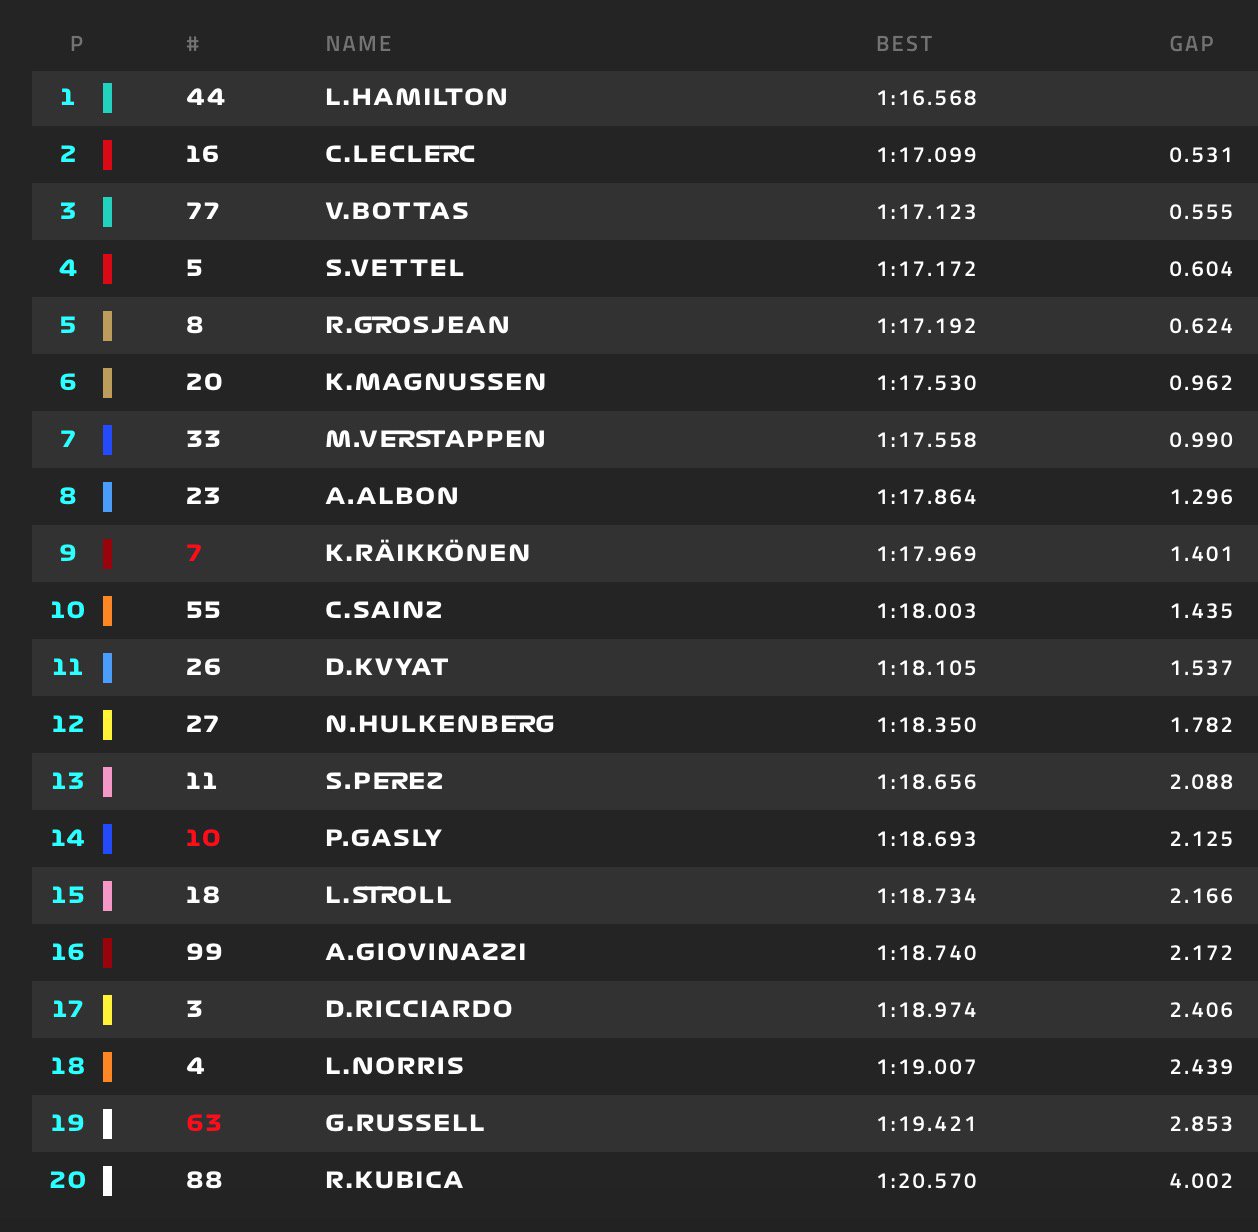Click position number 16 for Giovinazzi
Viewport: 1258px width, 1232px height.
point(68,952)
